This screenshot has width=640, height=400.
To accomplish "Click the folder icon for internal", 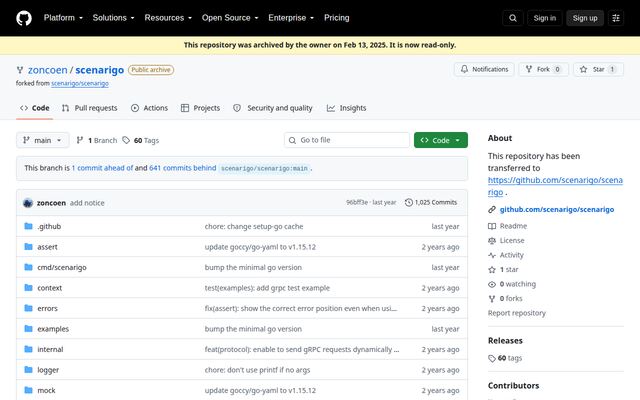I will coord(28,349).
